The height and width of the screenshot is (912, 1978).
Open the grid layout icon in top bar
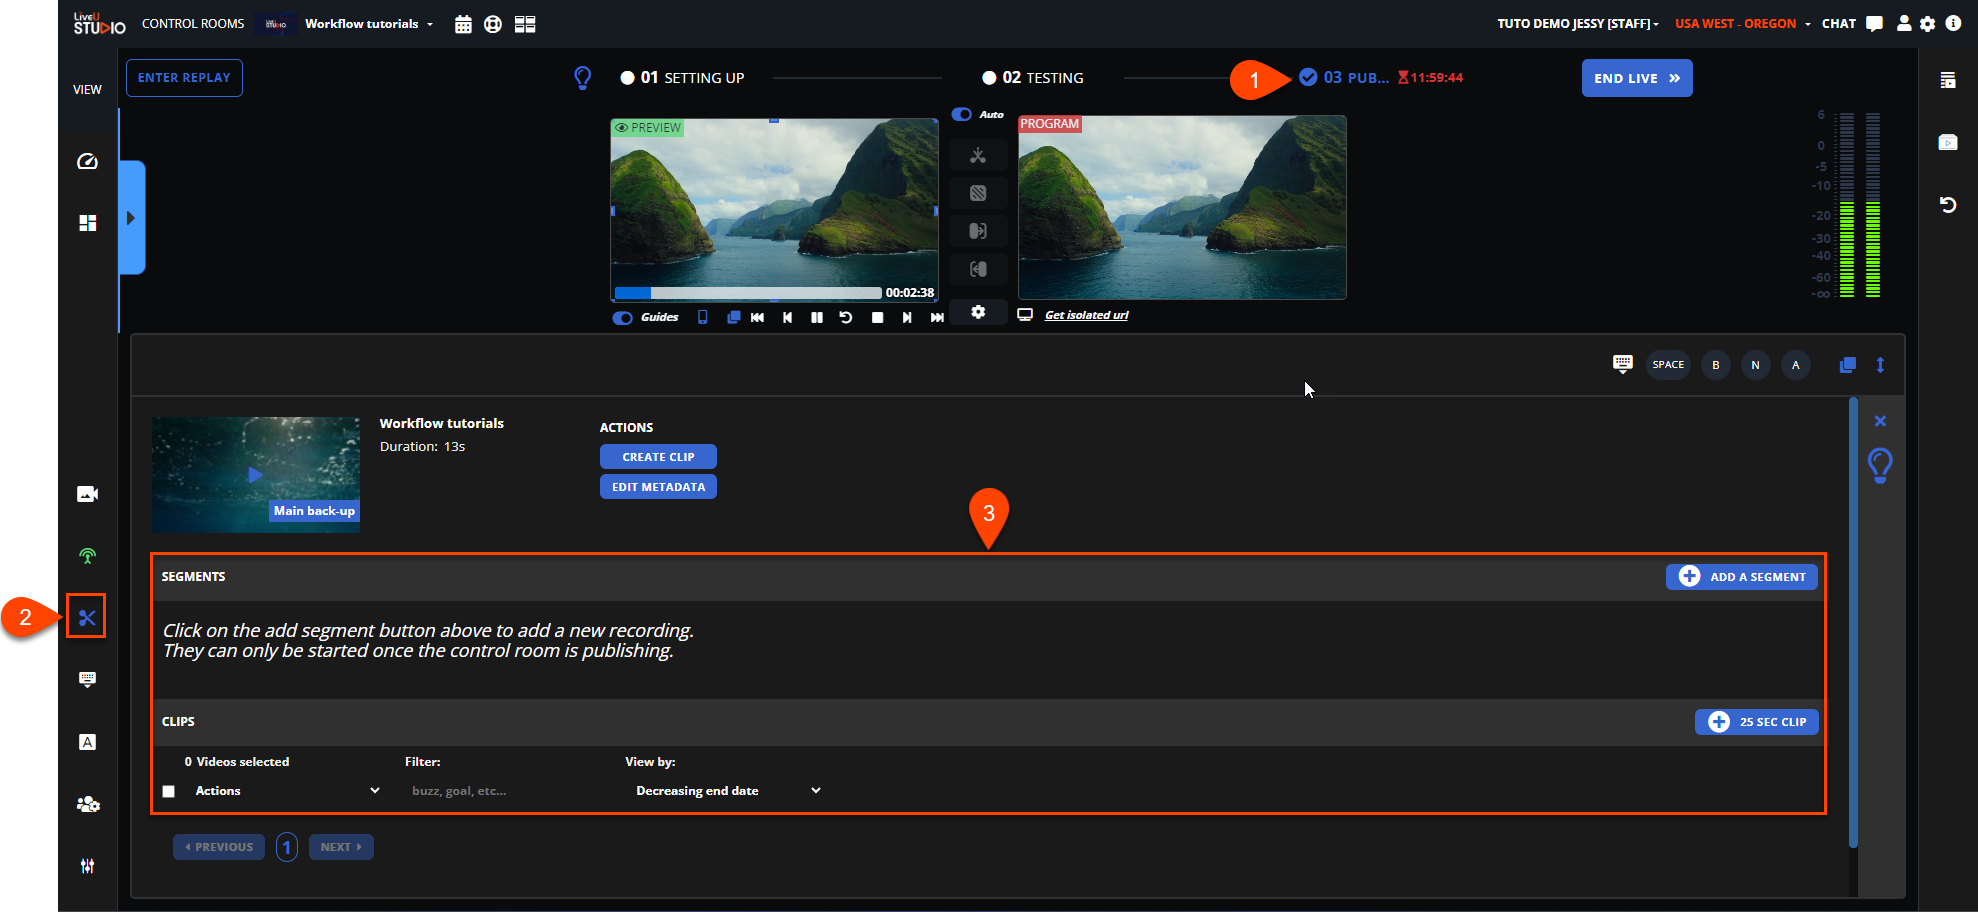click(x=525, y=24)
